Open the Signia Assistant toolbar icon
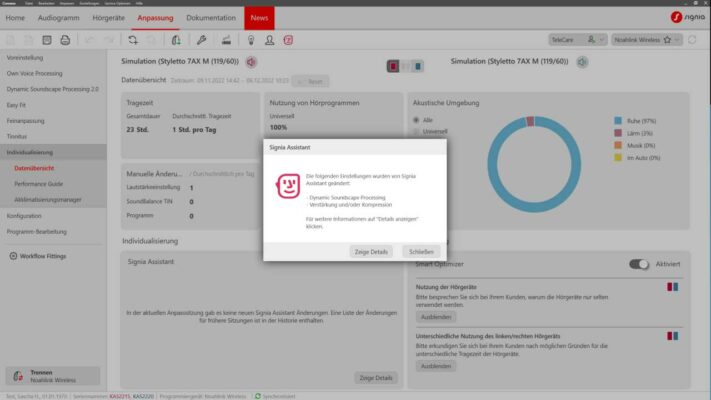 [x=288, y=40]
